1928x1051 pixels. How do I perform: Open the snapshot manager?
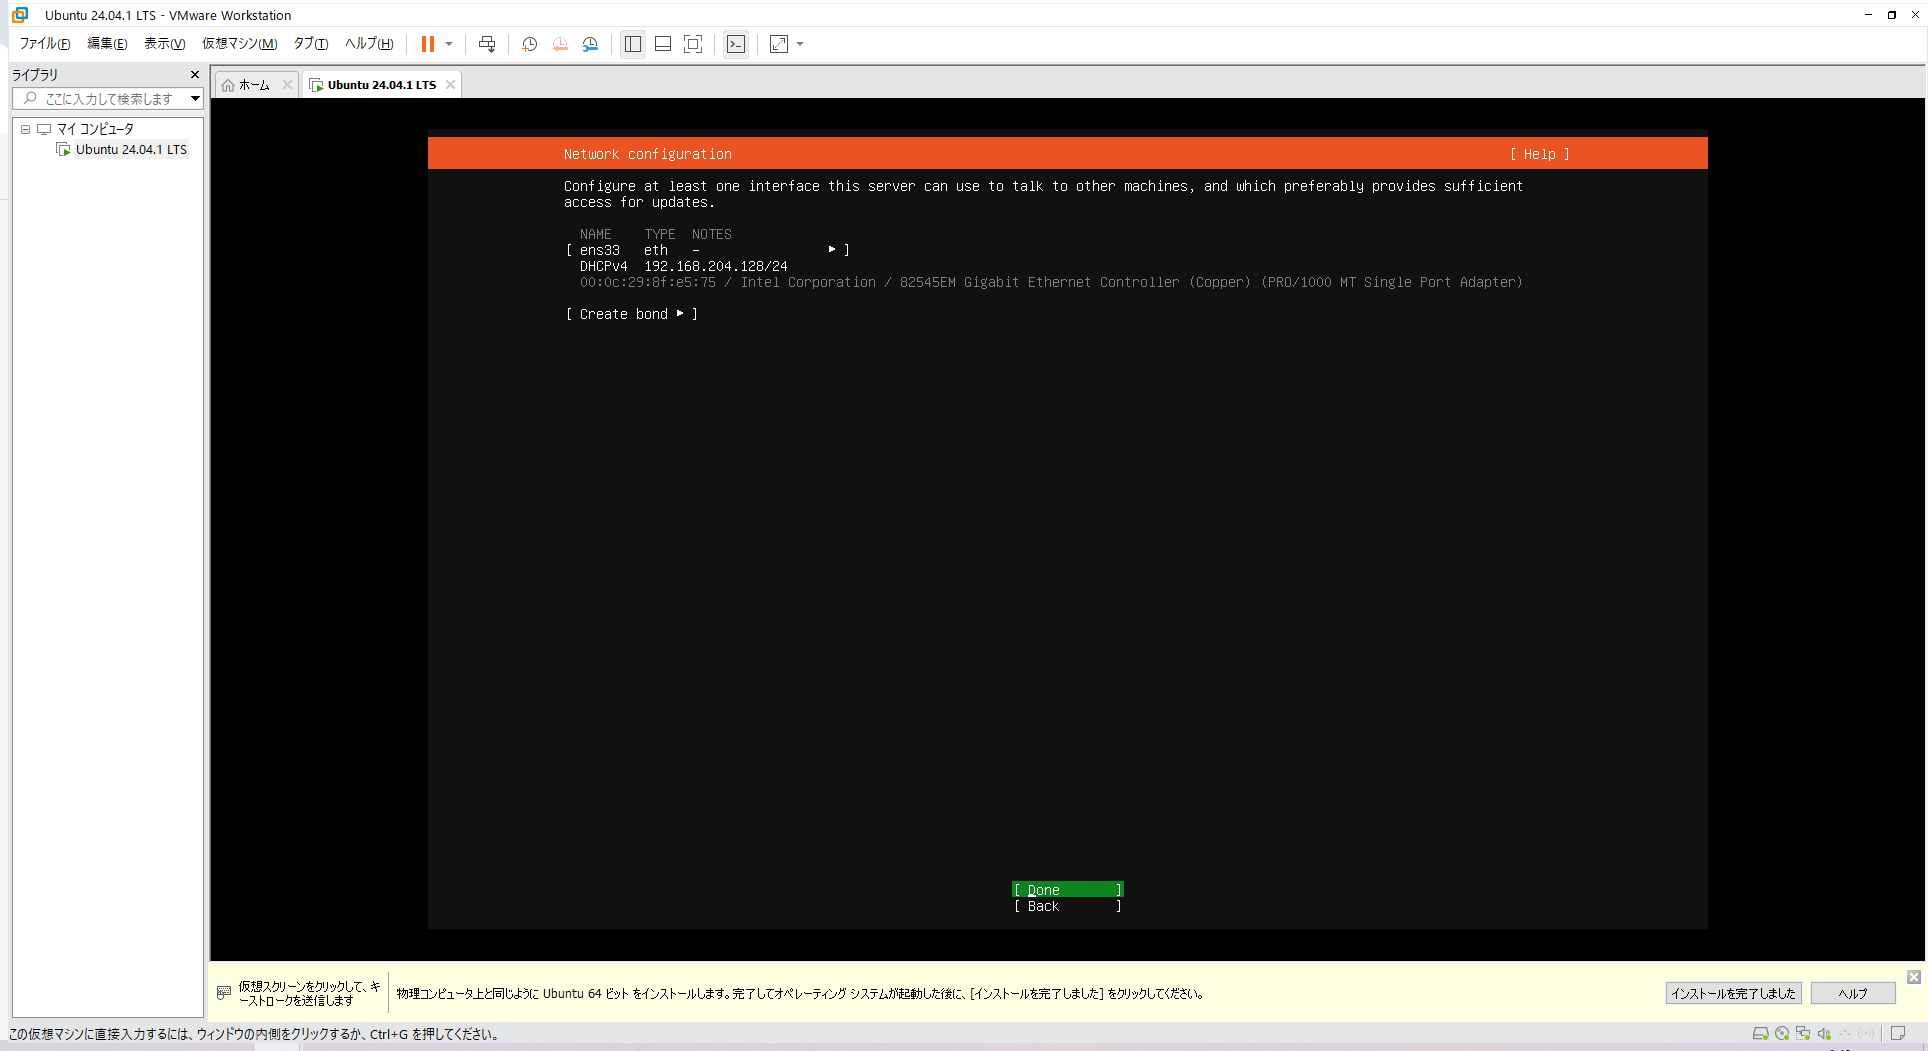(x=590, y=44)
